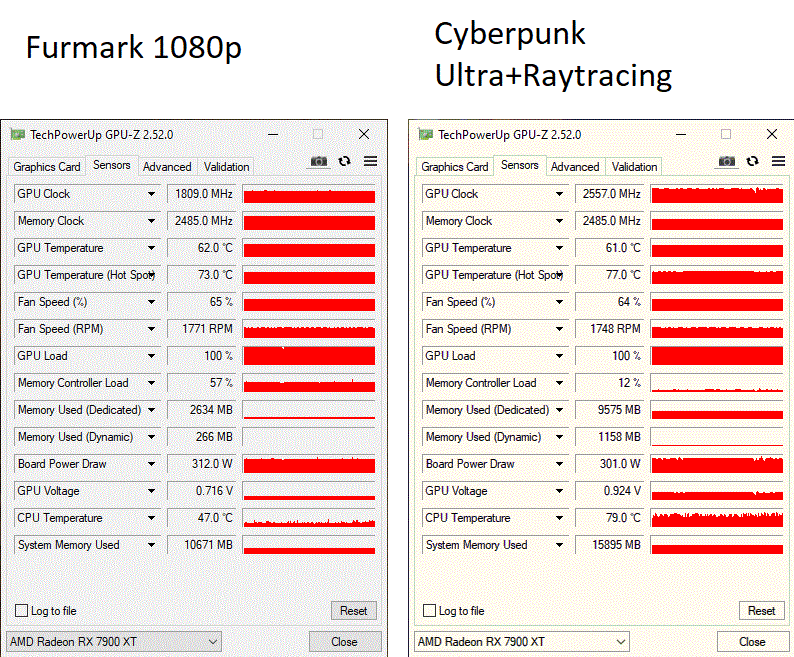Close the Cyberpunk GPU-Z window with X
794x657 pixels.
[x=772, y=134]
